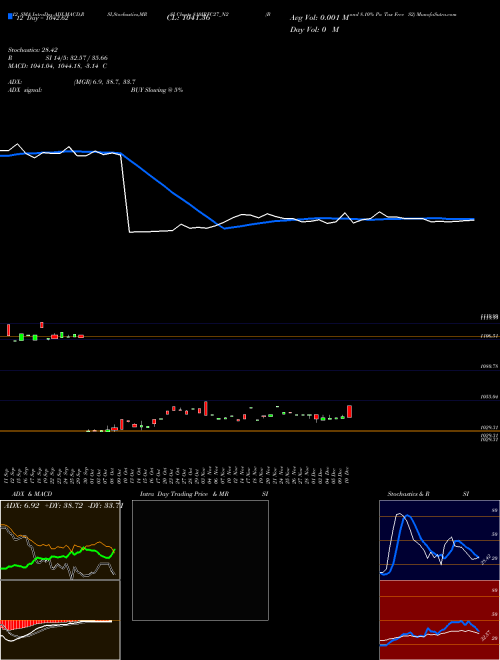Click the Stochastics & RSI panel title

[428, 494]
